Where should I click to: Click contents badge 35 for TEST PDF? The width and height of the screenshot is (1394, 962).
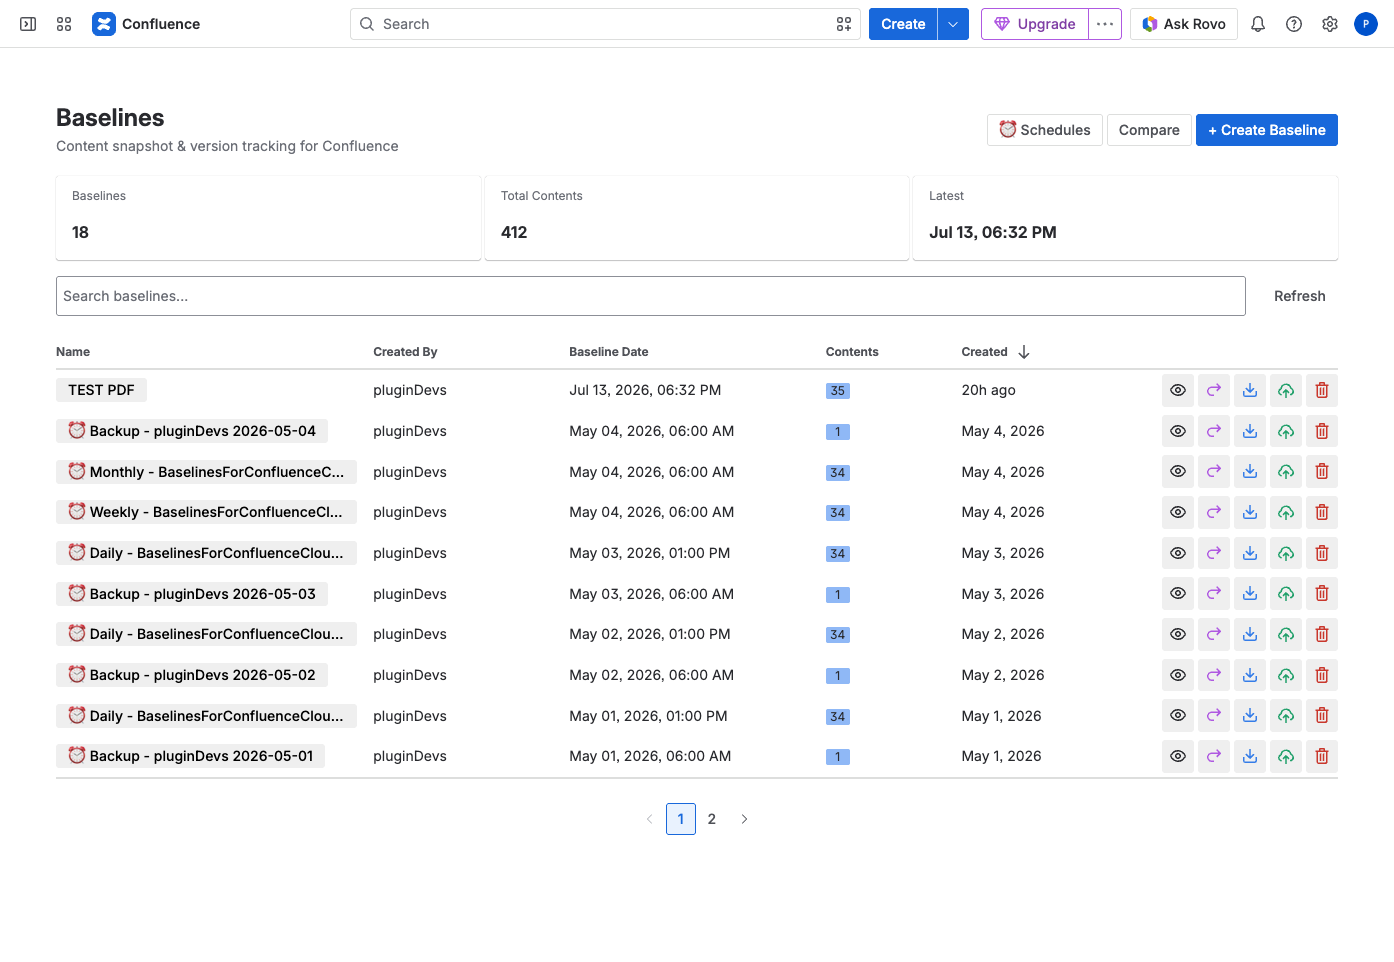[838, 391]
